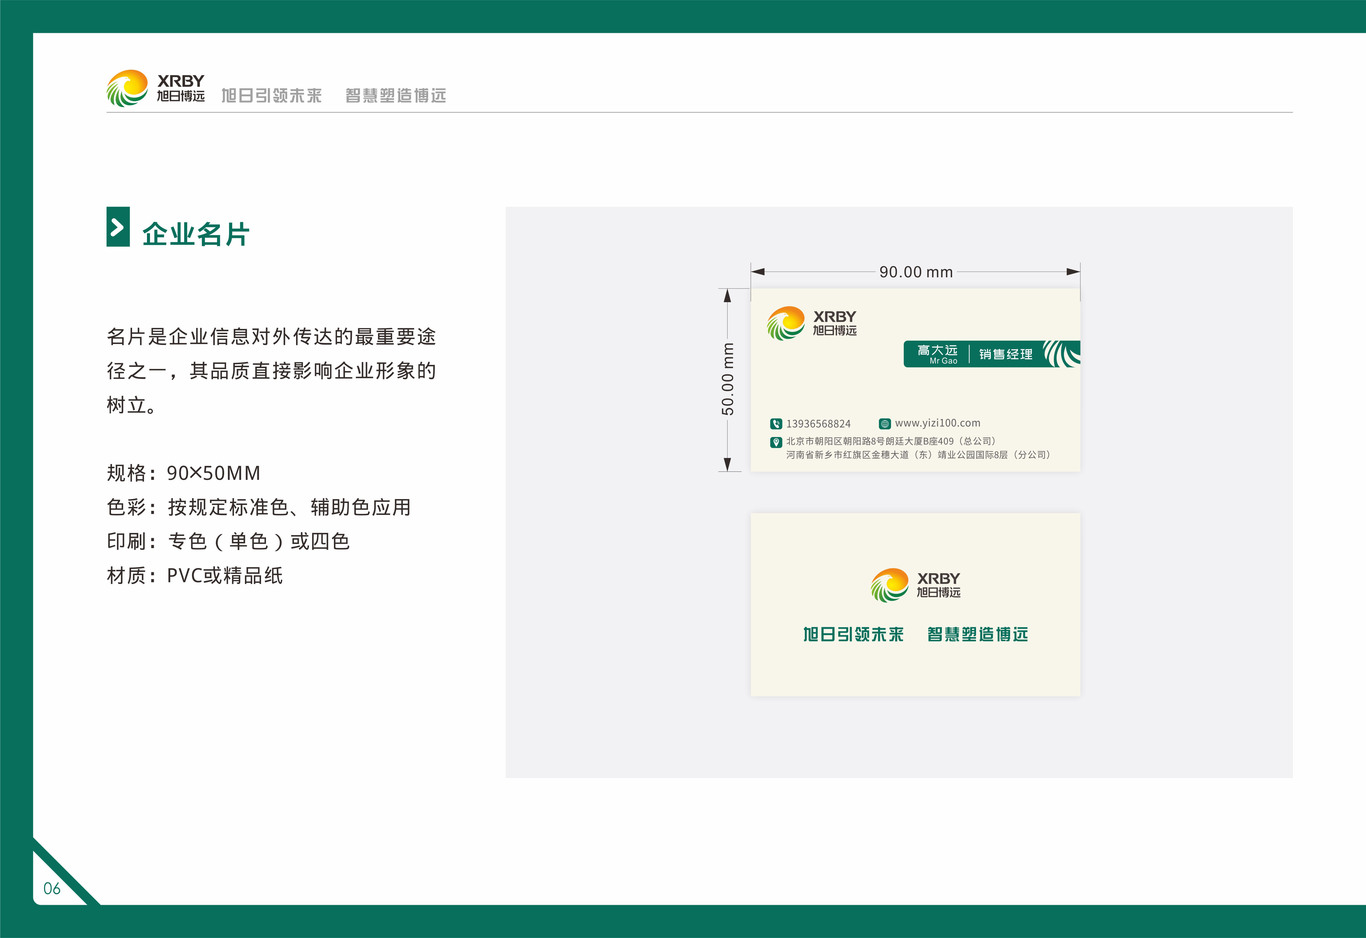Click the 北京市朝阳区 head office address line
1366x938 pixels.
890,441
